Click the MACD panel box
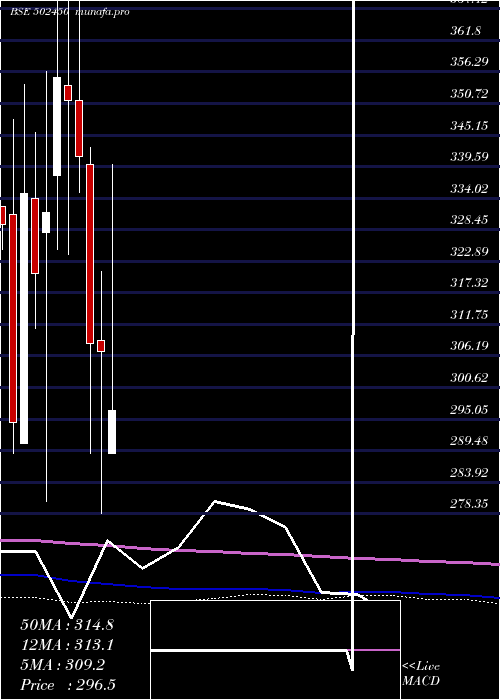Viewport: 500px width, 700px height. (275, 650)
